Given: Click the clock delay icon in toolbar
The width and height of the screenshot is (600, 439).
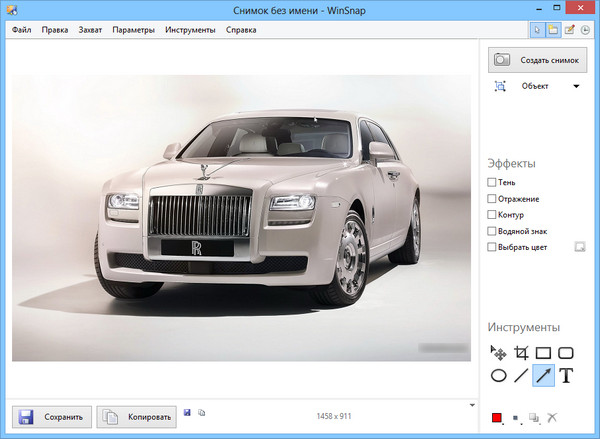Looking at the screenshot, I should 585,30.
